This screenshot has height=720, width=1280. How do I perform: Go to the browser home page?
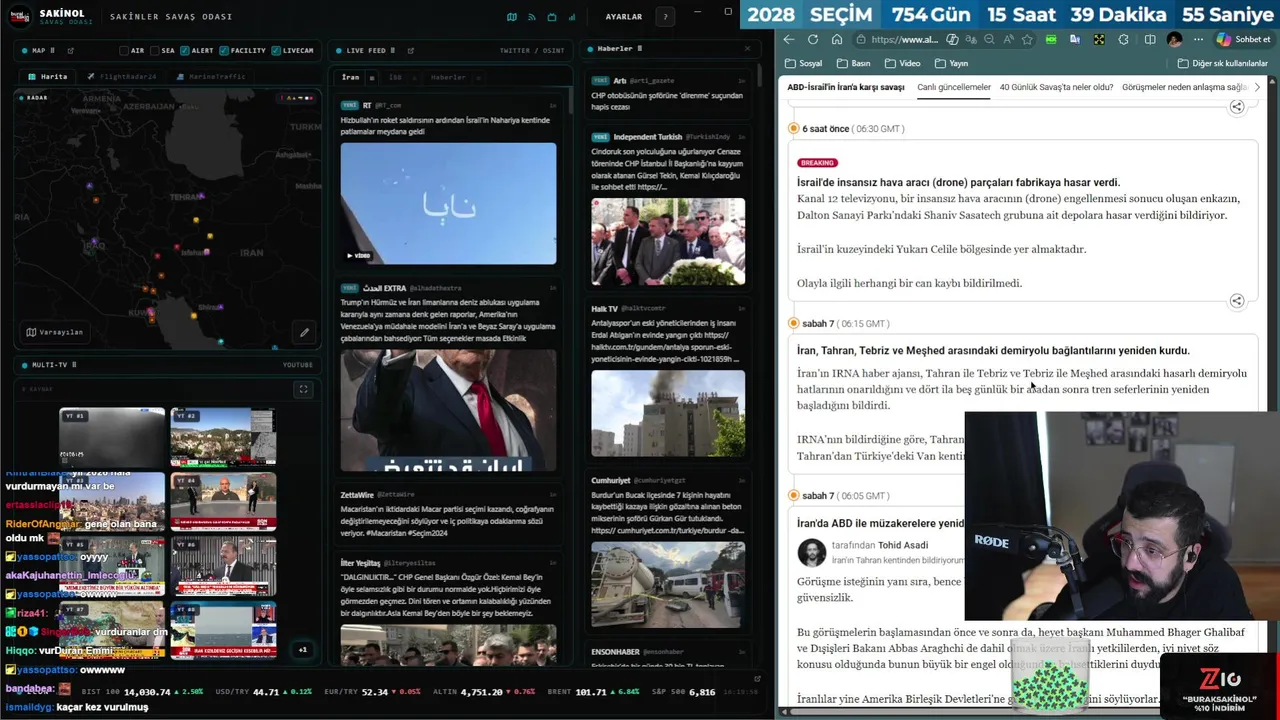click(837, 40)
